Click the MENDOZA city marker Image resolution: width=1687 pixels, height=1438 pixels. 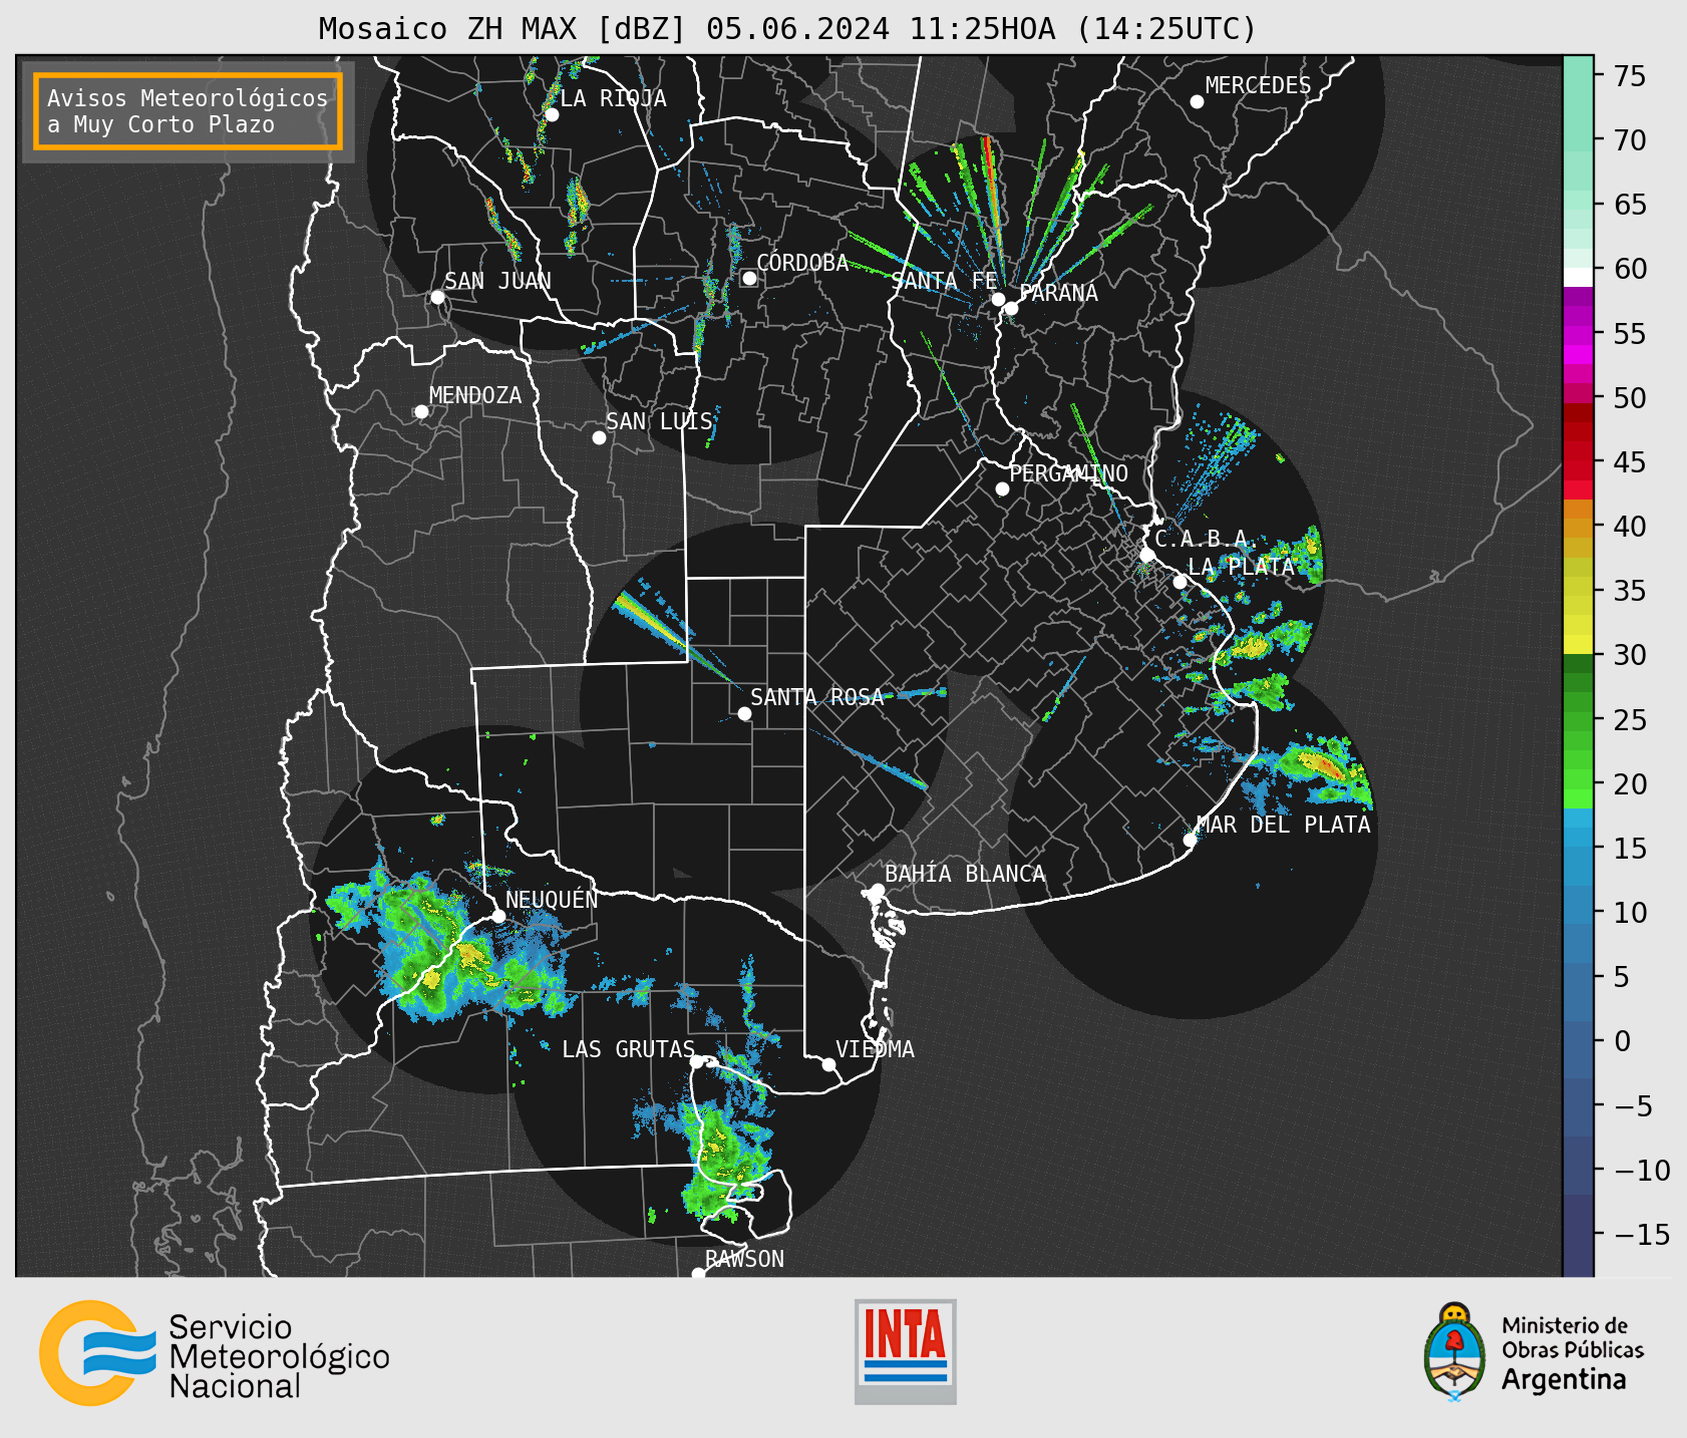pyautogui.click(x=421, y=412)
